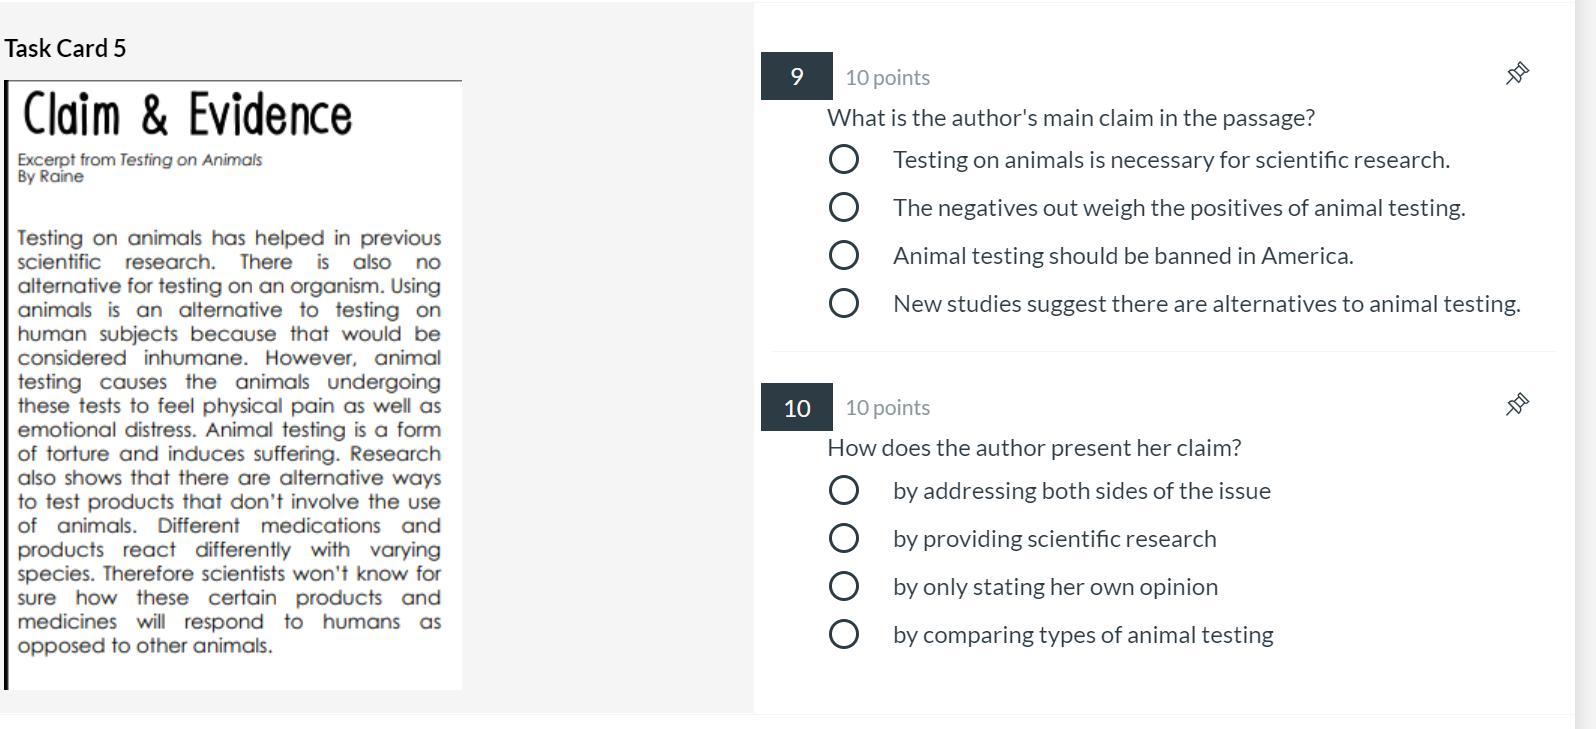Select 'Testing on animals is necessary for scientific research'

tap(844, 159)
